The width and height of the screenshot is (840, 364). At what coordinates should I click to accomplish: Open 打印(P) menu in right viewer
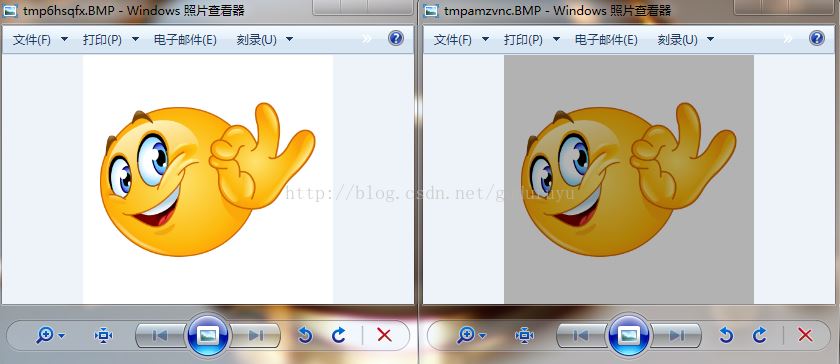[x=532, y=40]
